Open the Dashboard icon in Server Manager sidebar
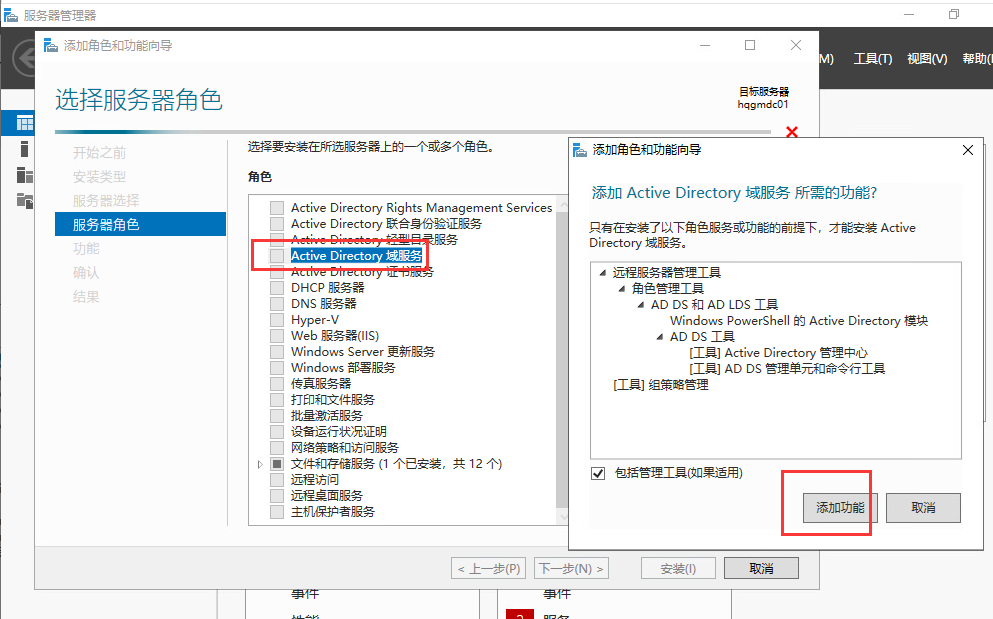Screen dimensions: 993x619 pos(25,123)
